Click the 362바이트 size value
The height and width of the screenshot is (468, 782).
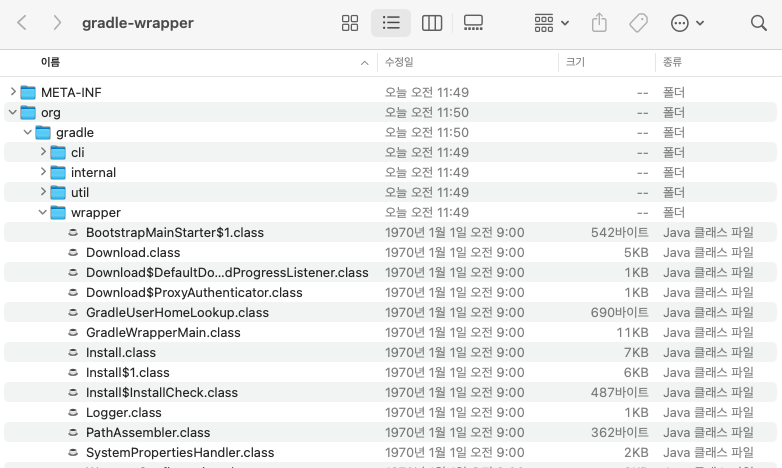pos(619,432)
